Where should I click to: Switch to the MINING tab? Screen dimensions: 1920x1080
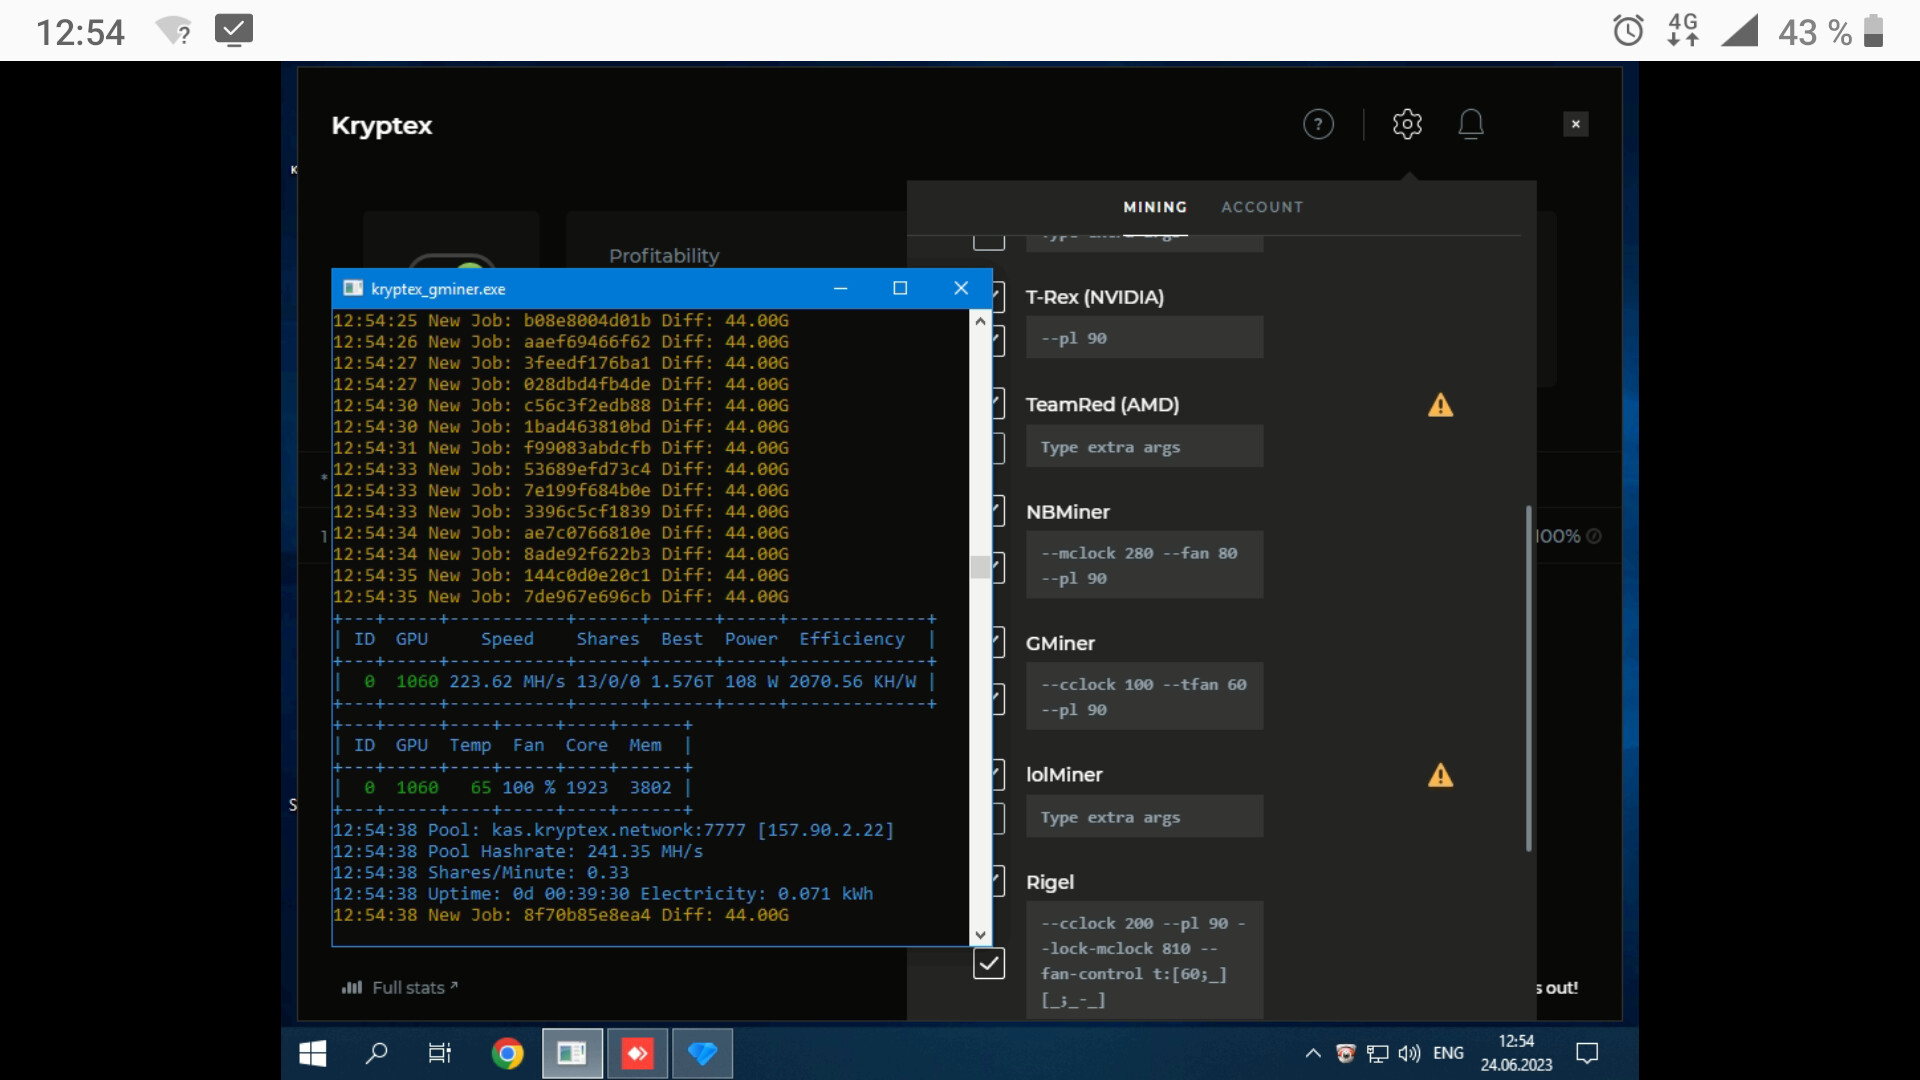pos(1155,207)
